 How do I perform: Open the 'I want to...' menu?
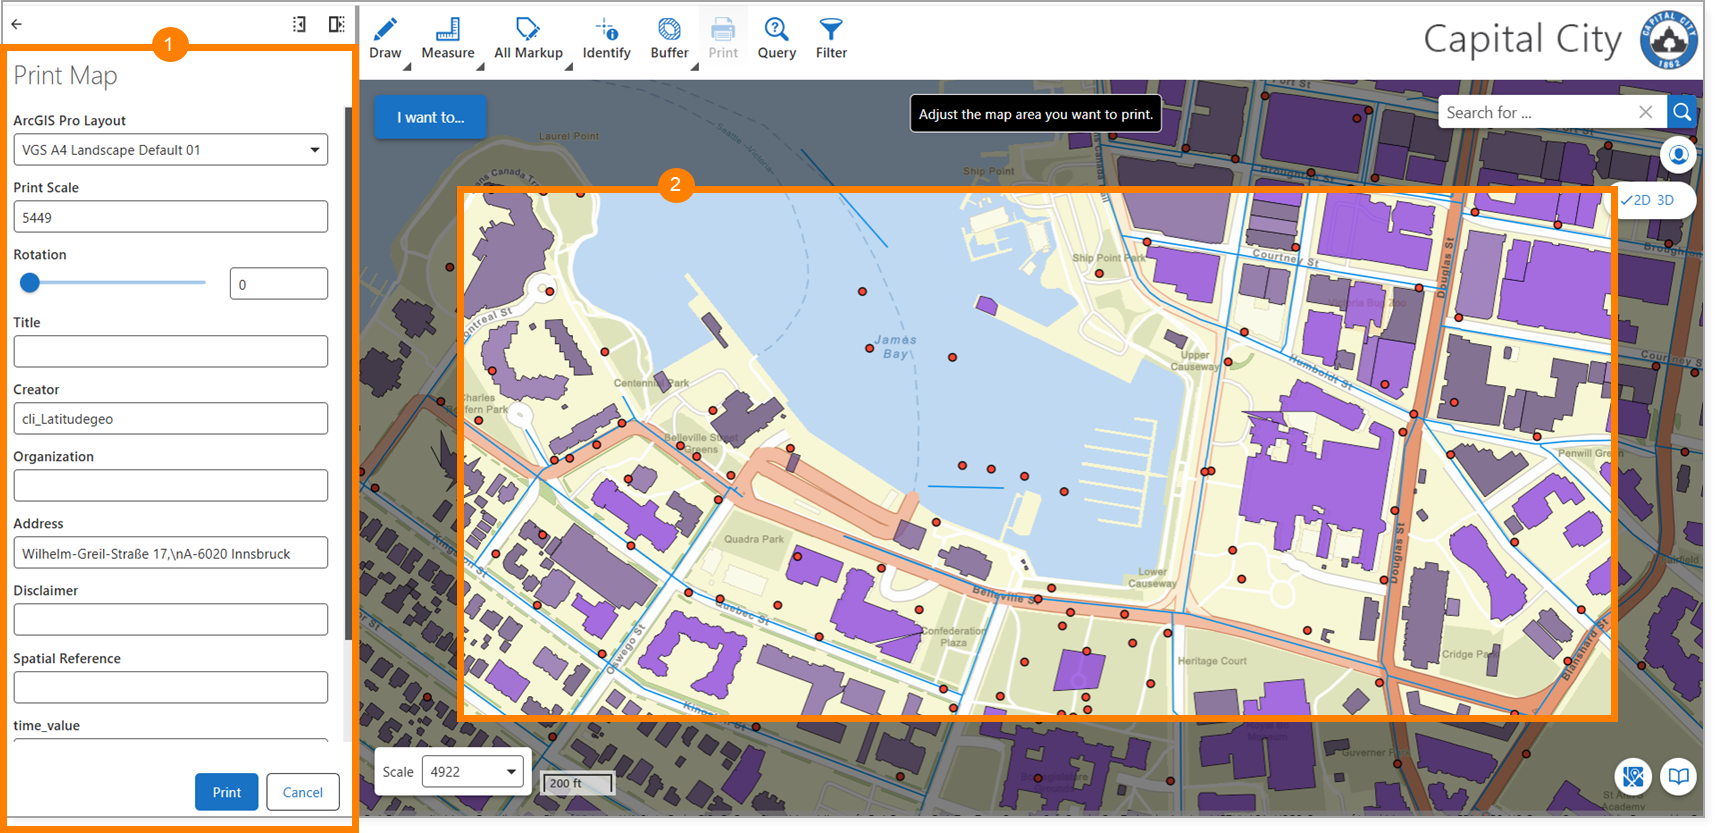[430, 117]
